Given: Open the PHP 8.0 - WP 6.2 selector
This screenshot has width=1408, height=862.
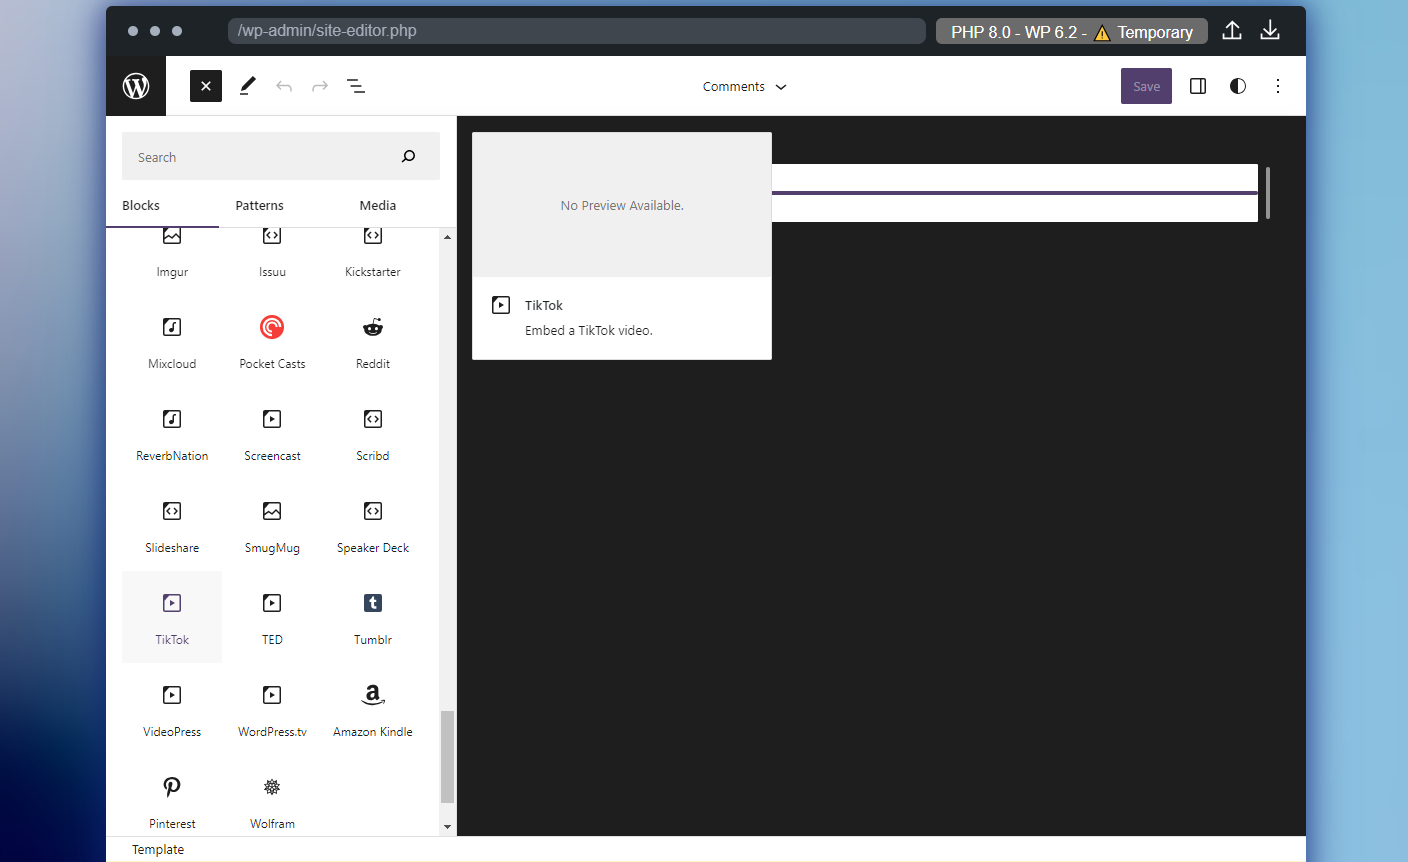Looking at the screenshot, I should [1070, 31].
